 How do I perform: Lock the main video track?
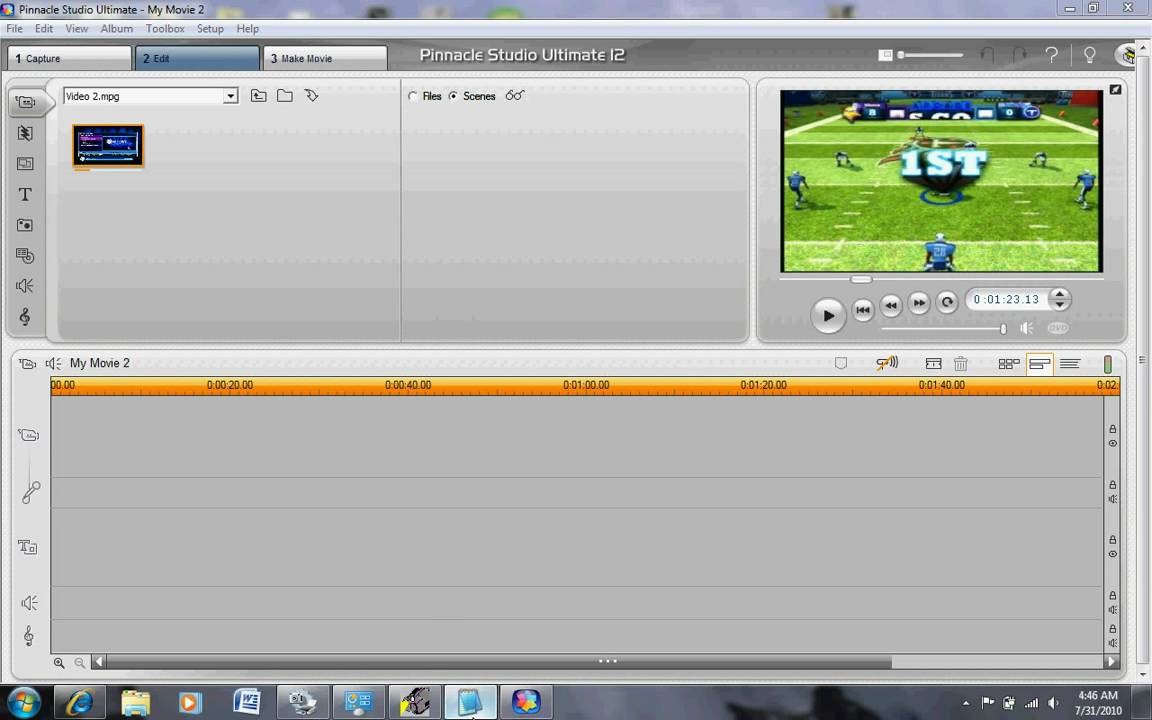click(1112, 429)
